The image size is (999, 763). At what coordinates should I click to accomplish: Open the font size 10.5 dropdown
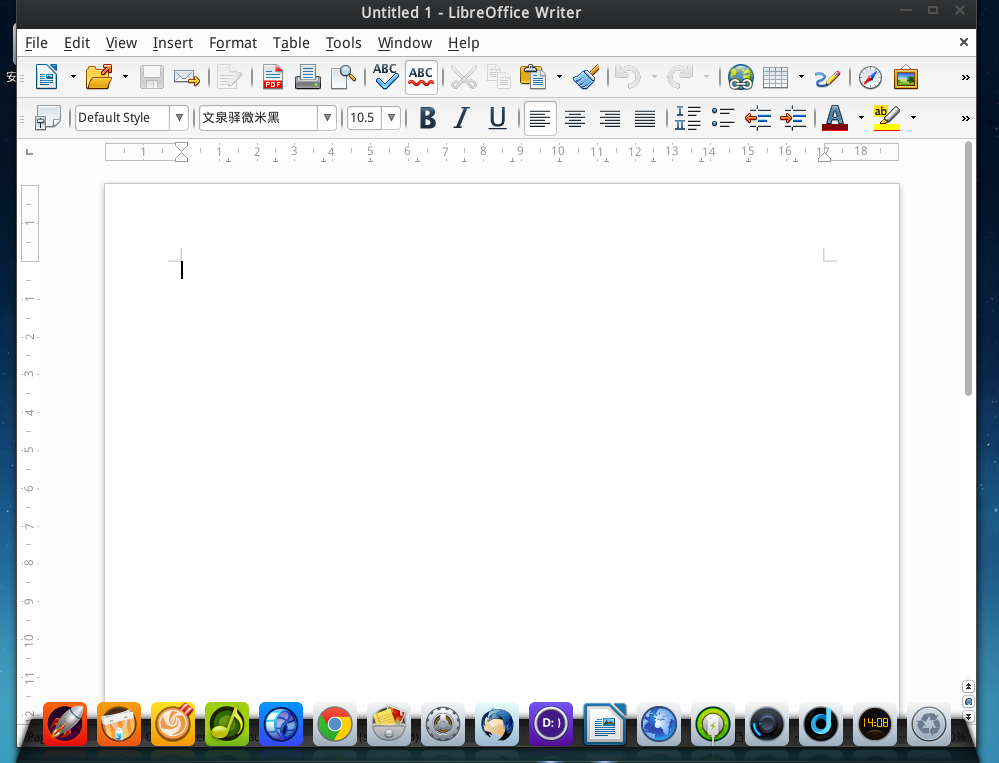391,118
